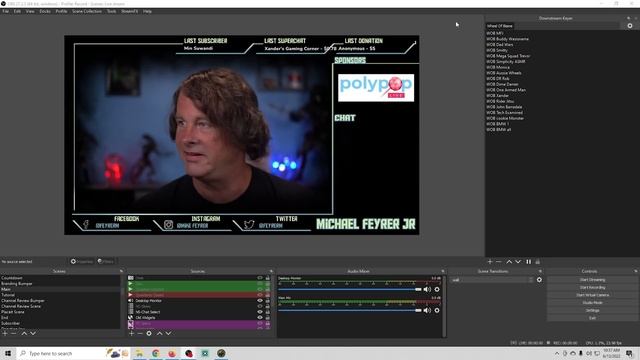Move downstream keyer item up
640x360 pixels.
509,262
